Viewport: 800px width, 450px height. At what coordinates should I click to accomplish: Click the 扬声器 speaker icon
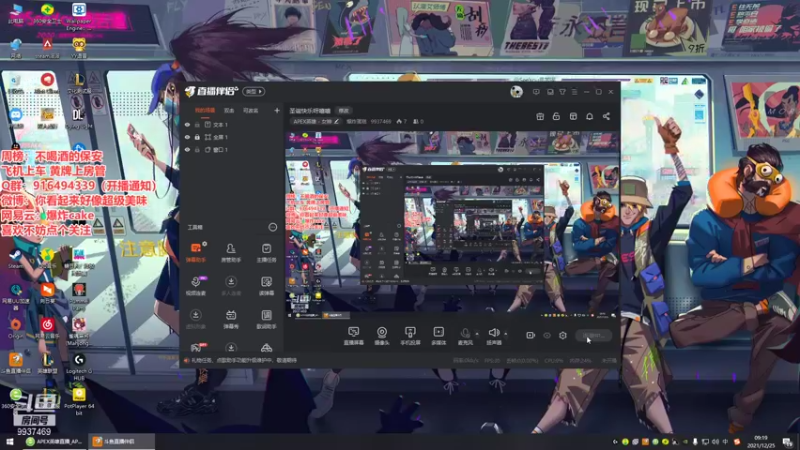coord(493,333)
